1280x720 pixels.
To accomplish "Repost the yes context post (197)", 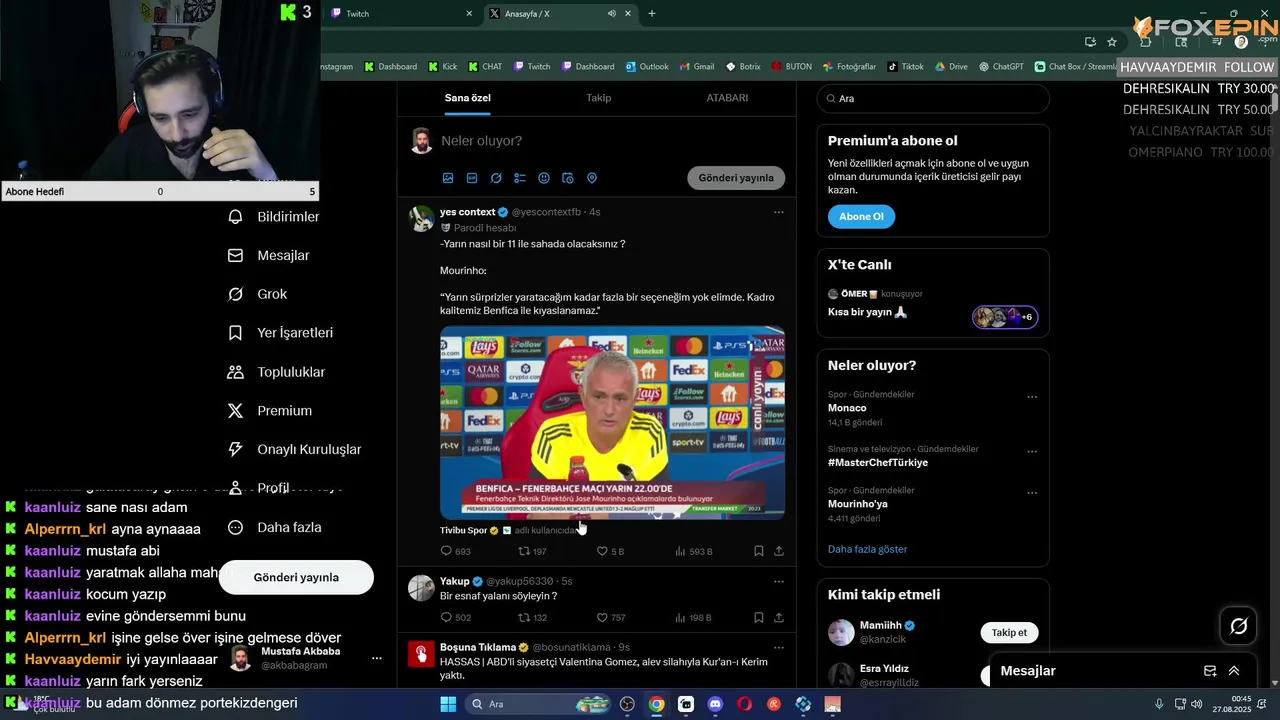I will pyautogui.click(x=532, y=551).
